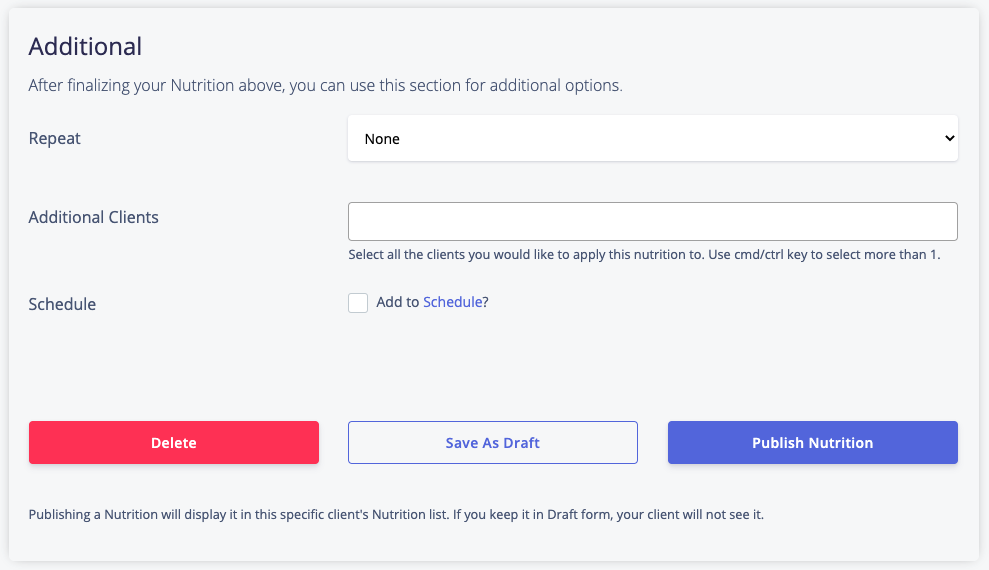989x570 pixels.
Task: Focus the Additional Clients input box
Action: [x=653, y=221]
